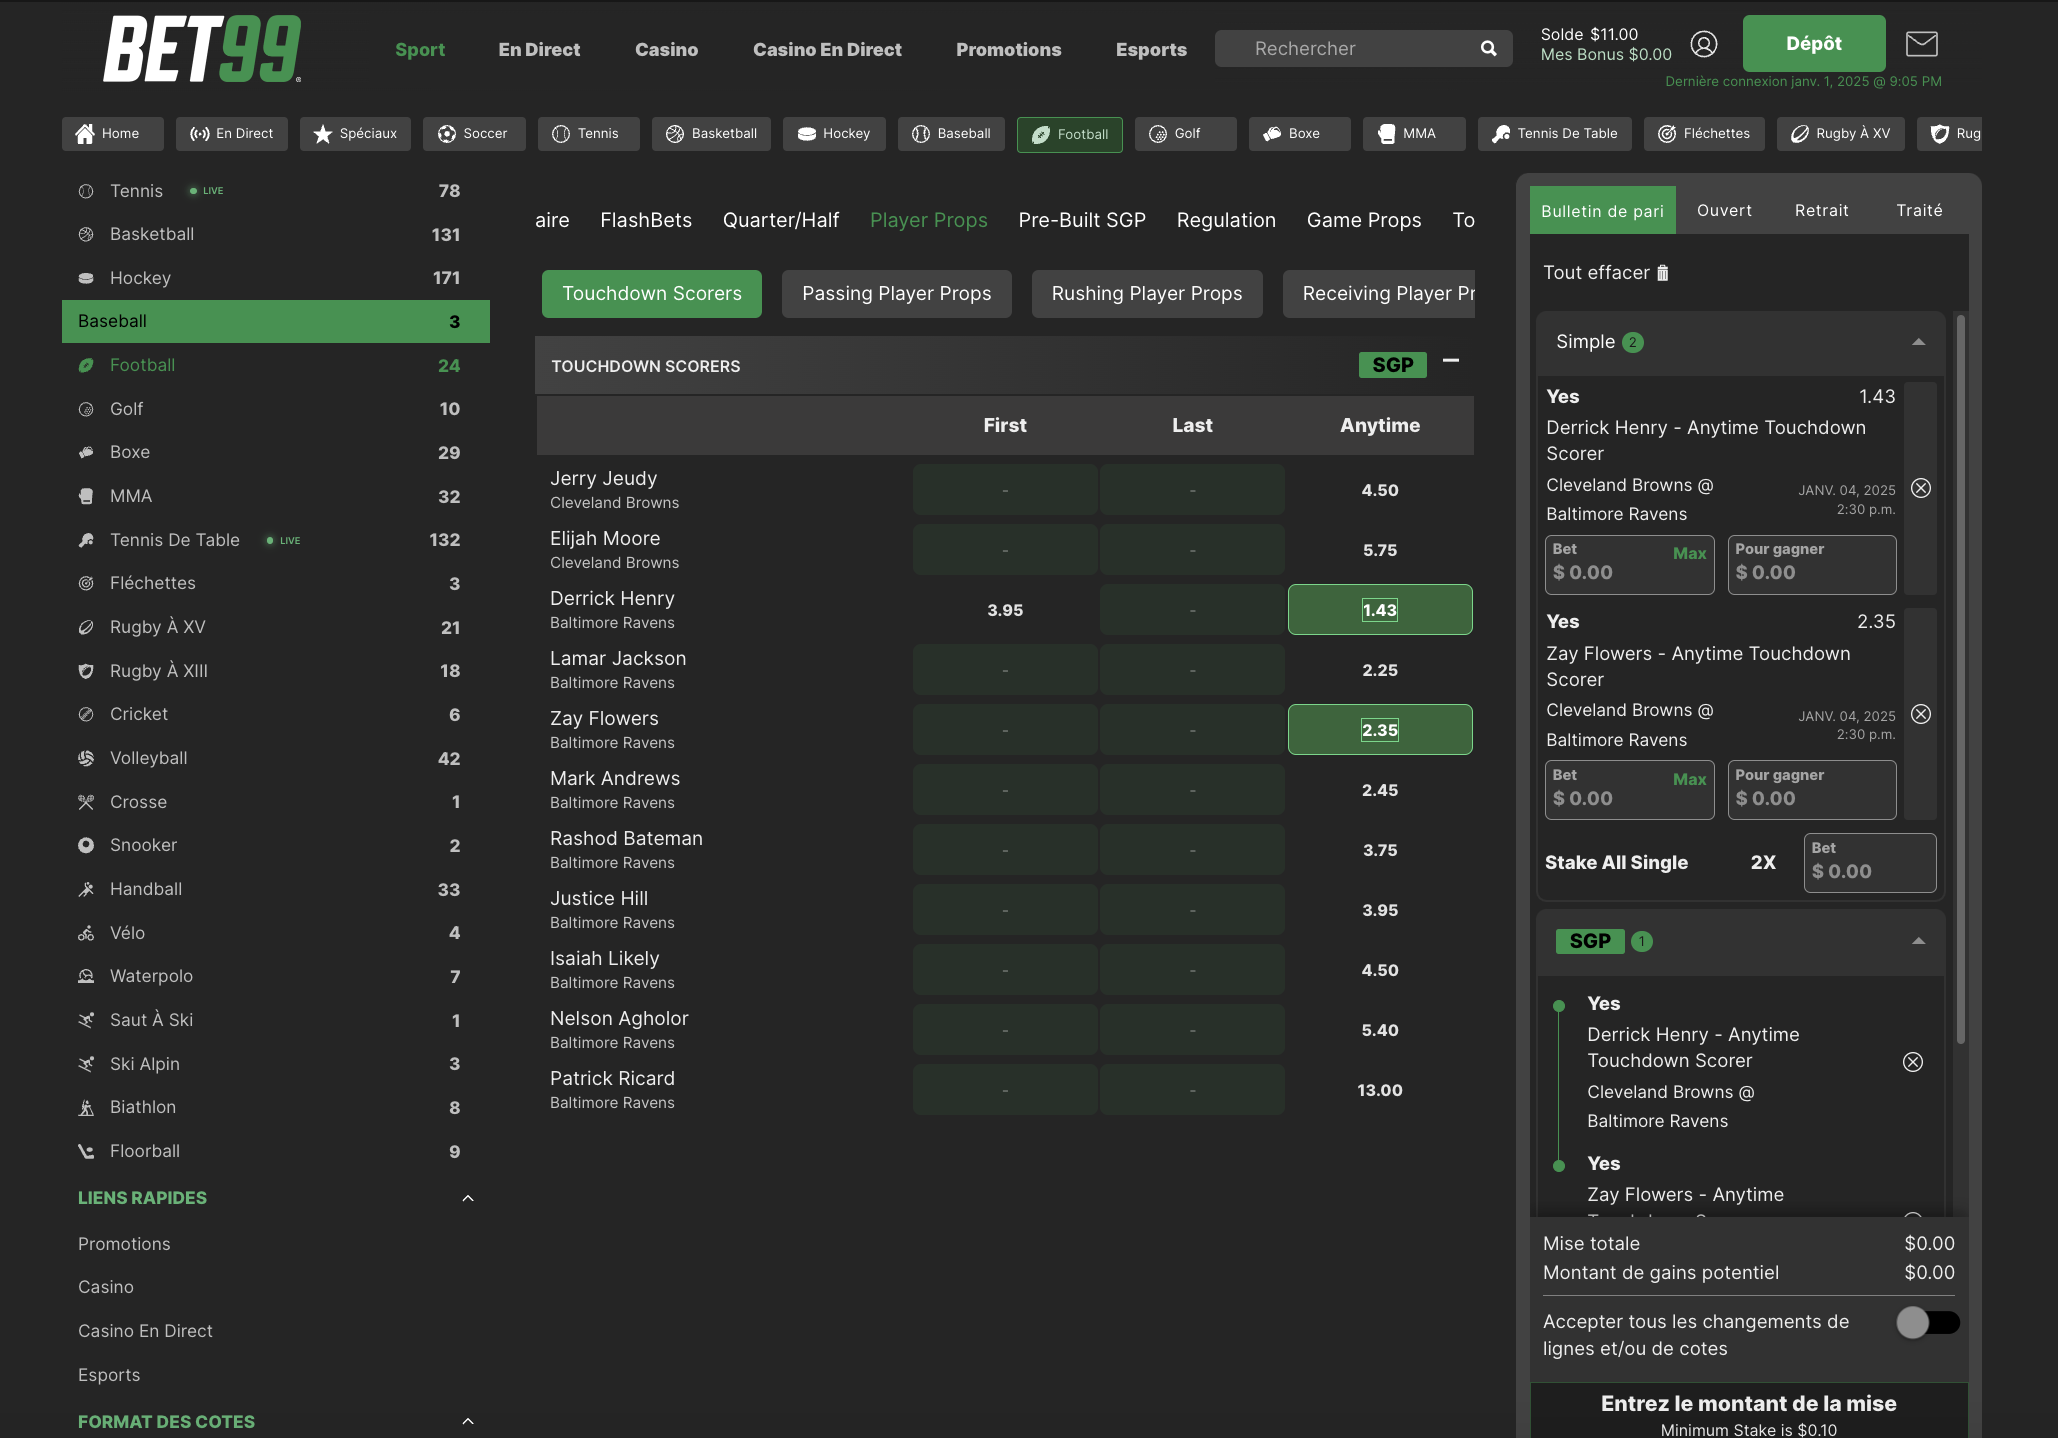Screen dimensions: 2058x1438
Task: Select Baseball chip in sports toolbar
Action: point(951,134)
